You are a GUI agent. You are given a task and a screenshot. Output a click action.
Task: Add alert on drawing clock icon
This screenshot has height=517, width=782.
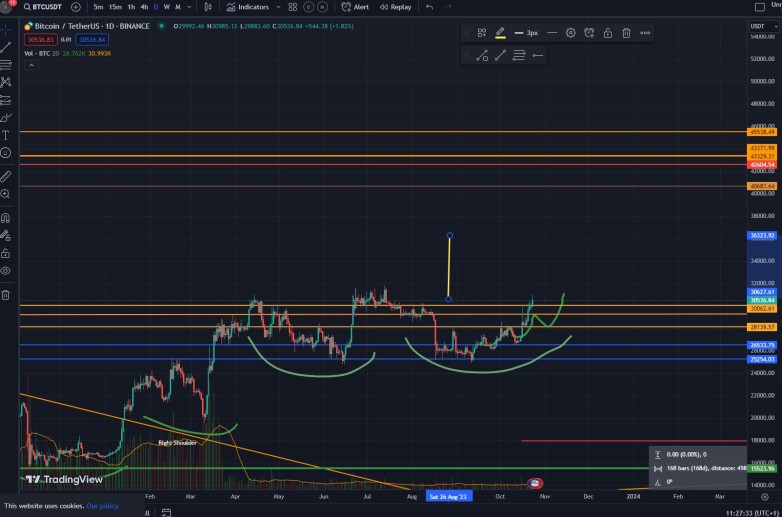pyautogui.click(x=589, y=33)
